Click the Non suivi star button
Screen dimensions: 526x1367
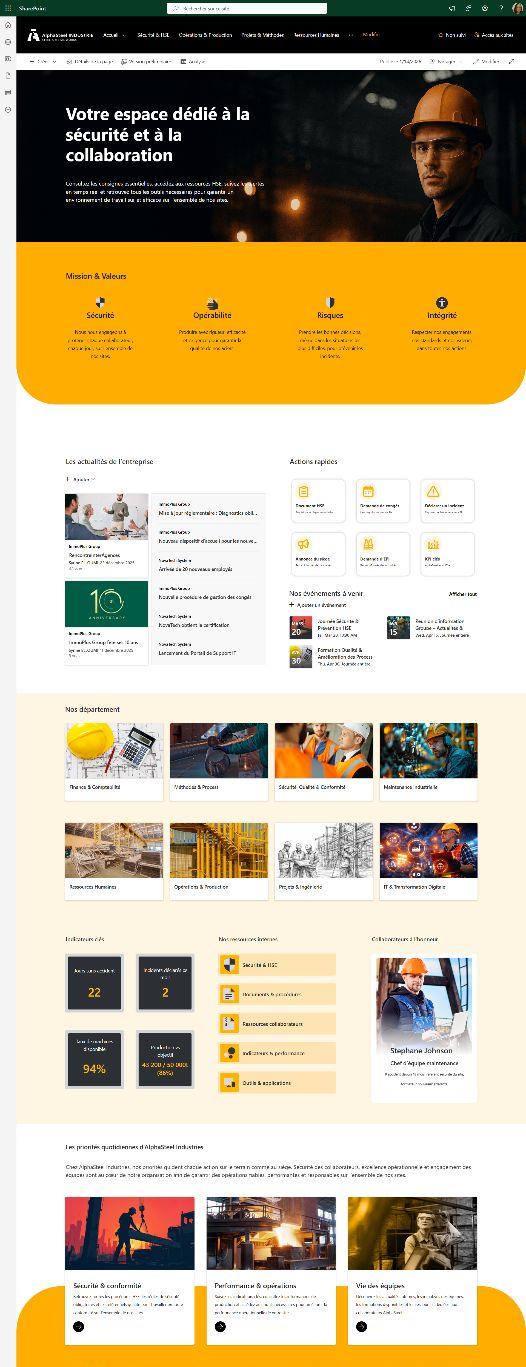(x=452, y=35)
